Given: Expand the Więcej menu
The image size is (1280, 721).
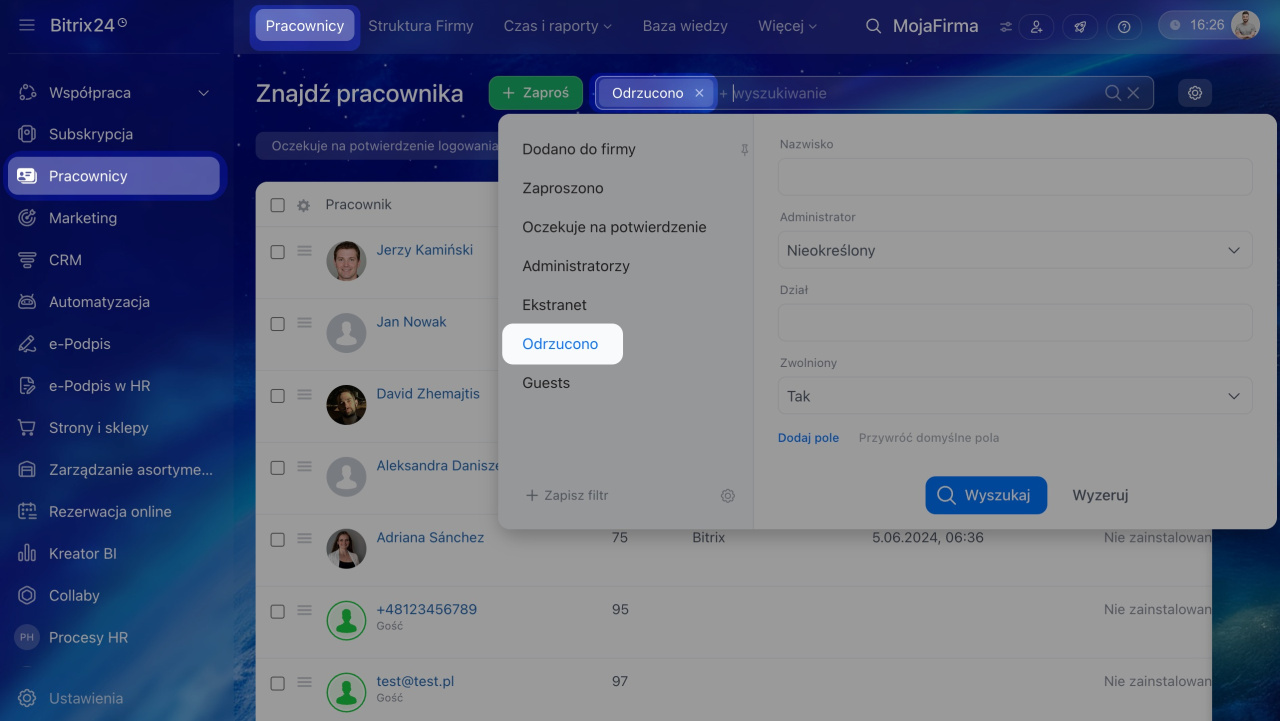Looking at the screenshot, I should click(787, 26).
